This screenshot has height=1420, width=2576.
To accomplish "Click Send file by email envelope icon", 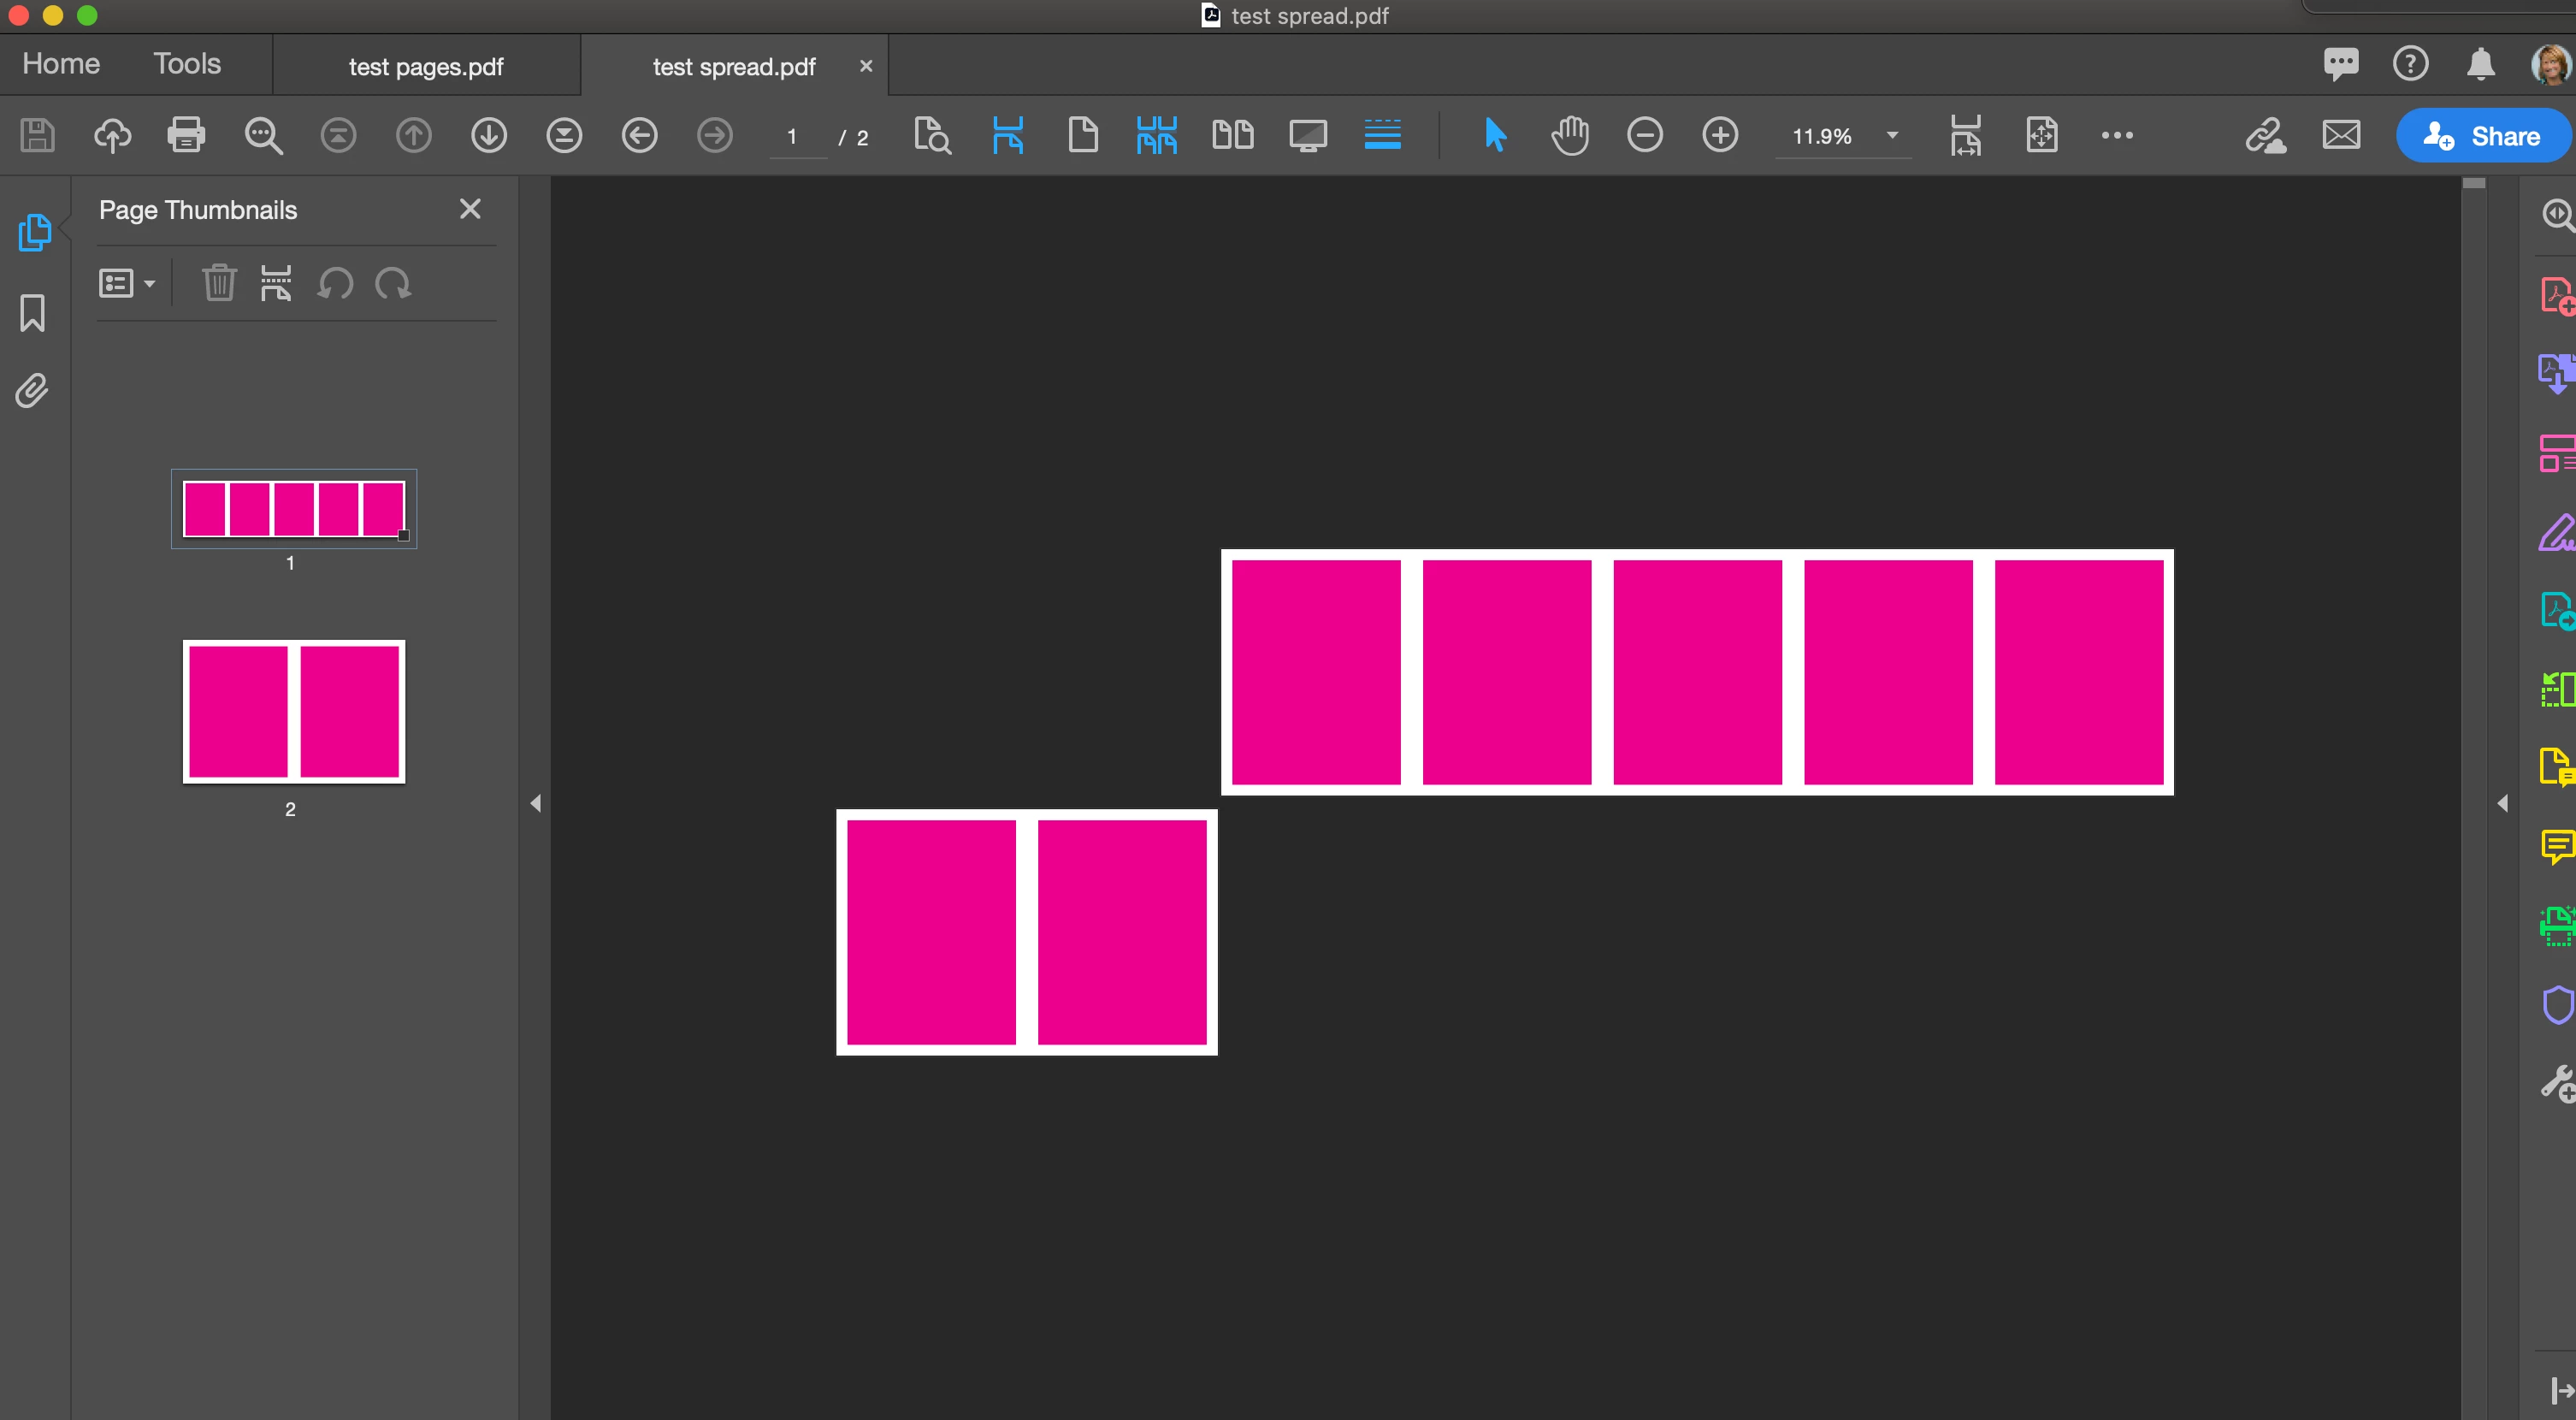I will point(2341,135).
